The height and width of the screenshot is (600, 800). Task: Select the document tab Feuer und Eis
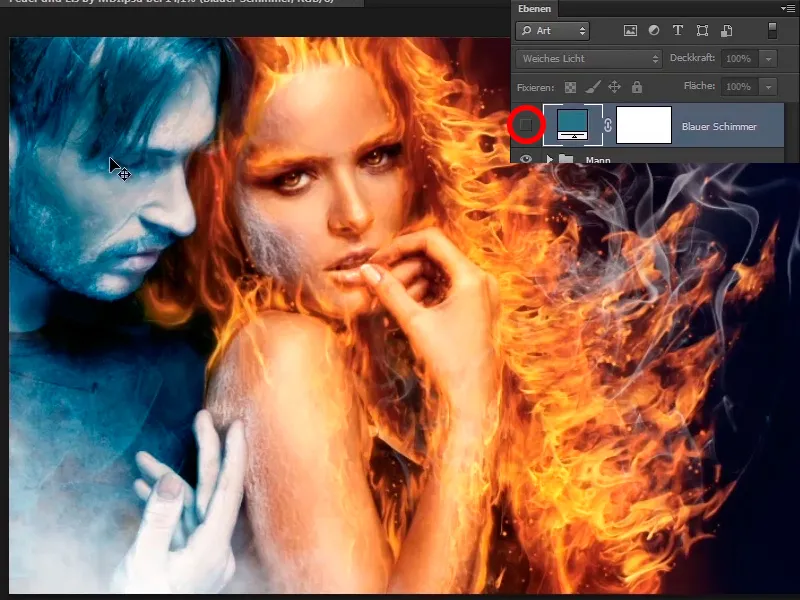182,2
